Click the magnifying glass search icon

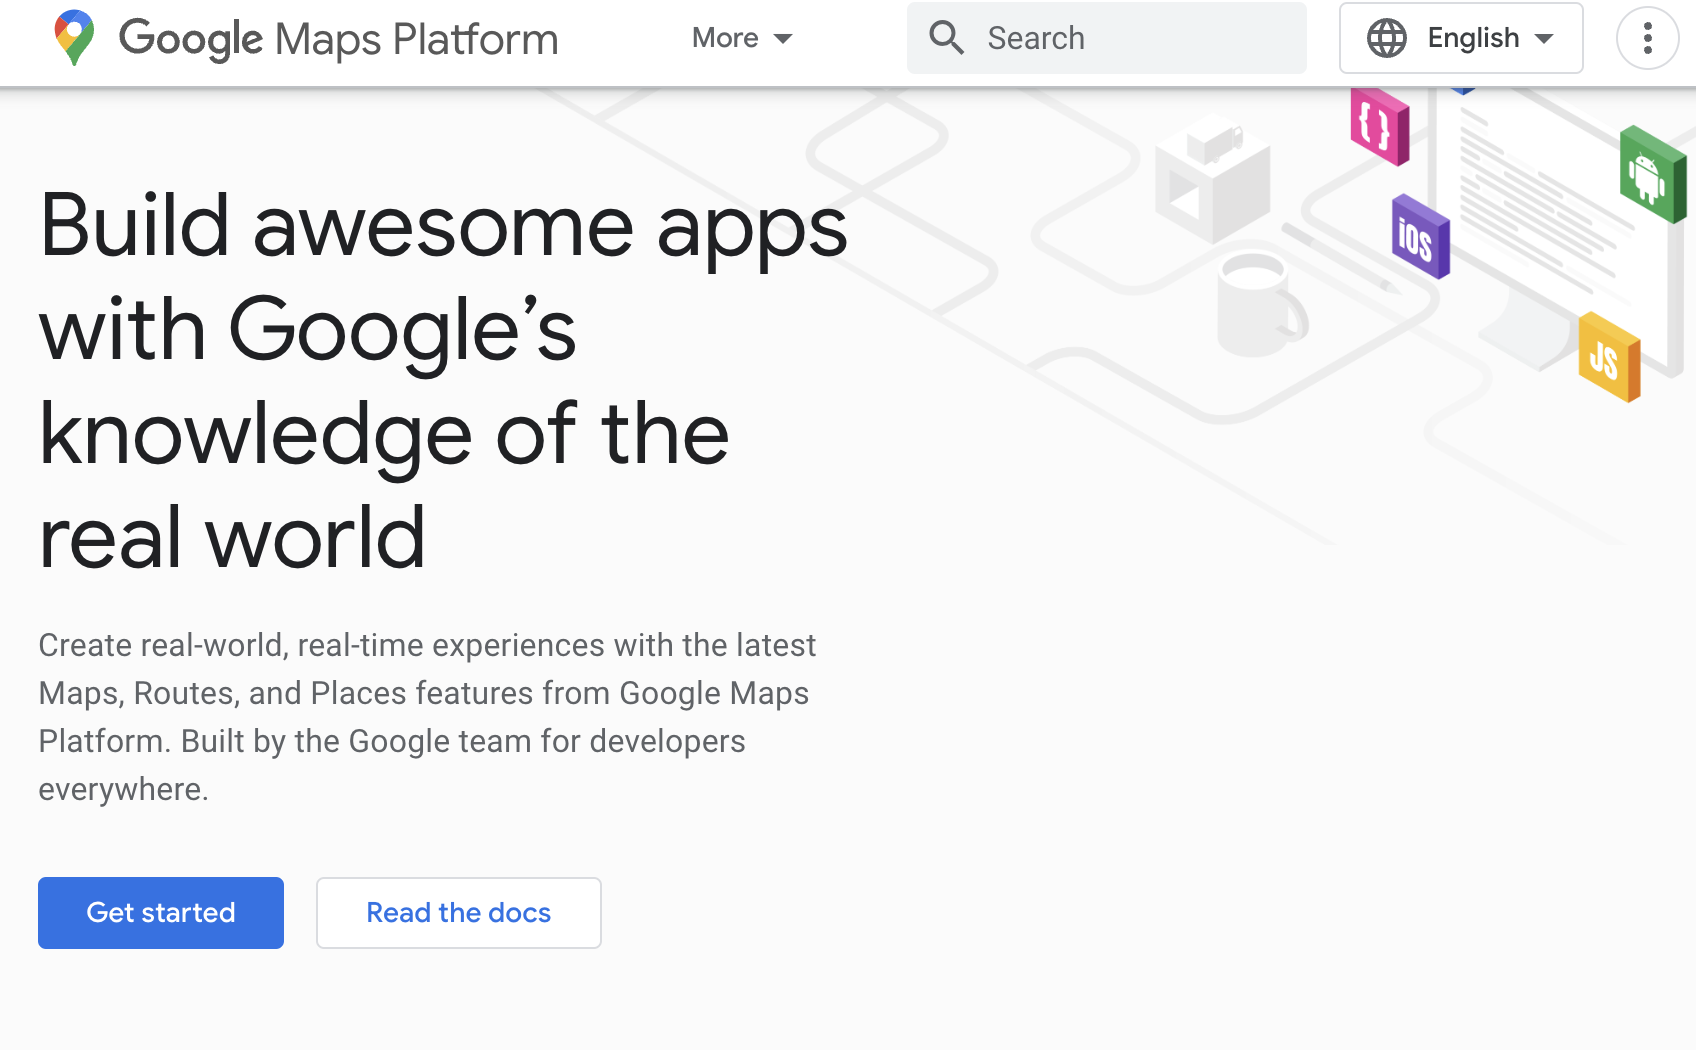(x=946, y=38)
